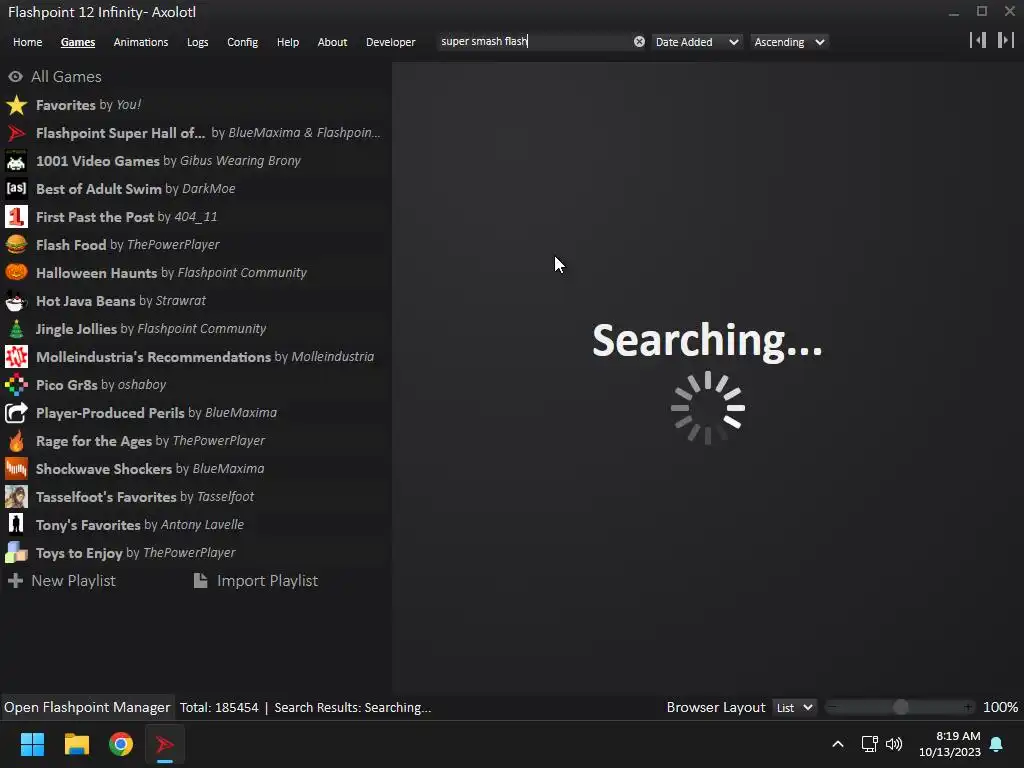
Task: Open the Date Added sort dropdown
Action: (697, 42)
